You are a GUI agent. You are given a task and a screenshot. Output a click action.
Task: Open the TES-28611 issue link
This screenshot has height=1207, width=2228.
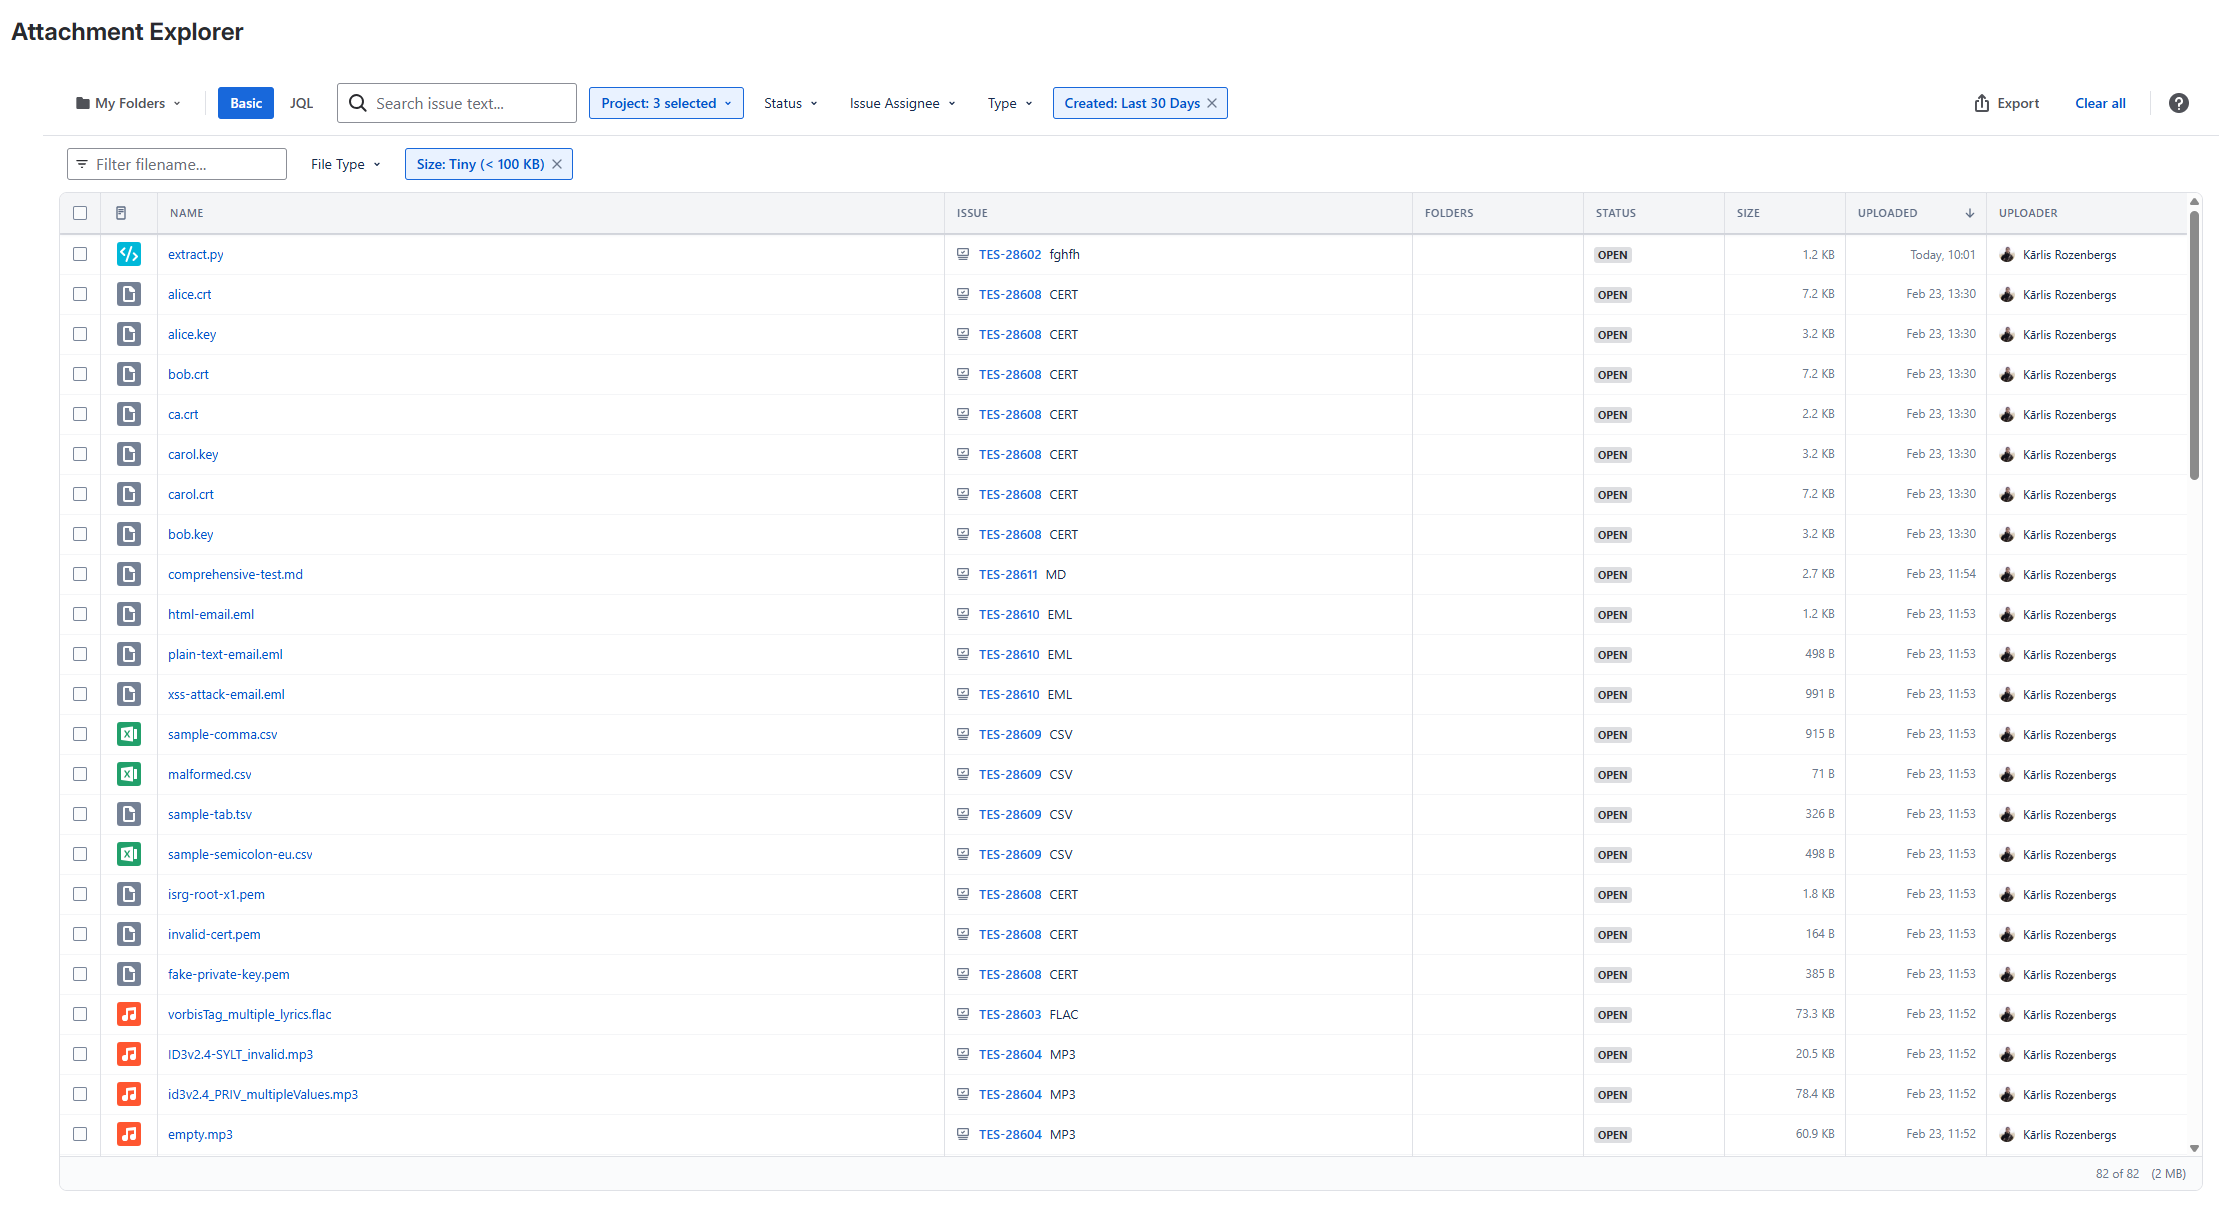[1010, 574]
